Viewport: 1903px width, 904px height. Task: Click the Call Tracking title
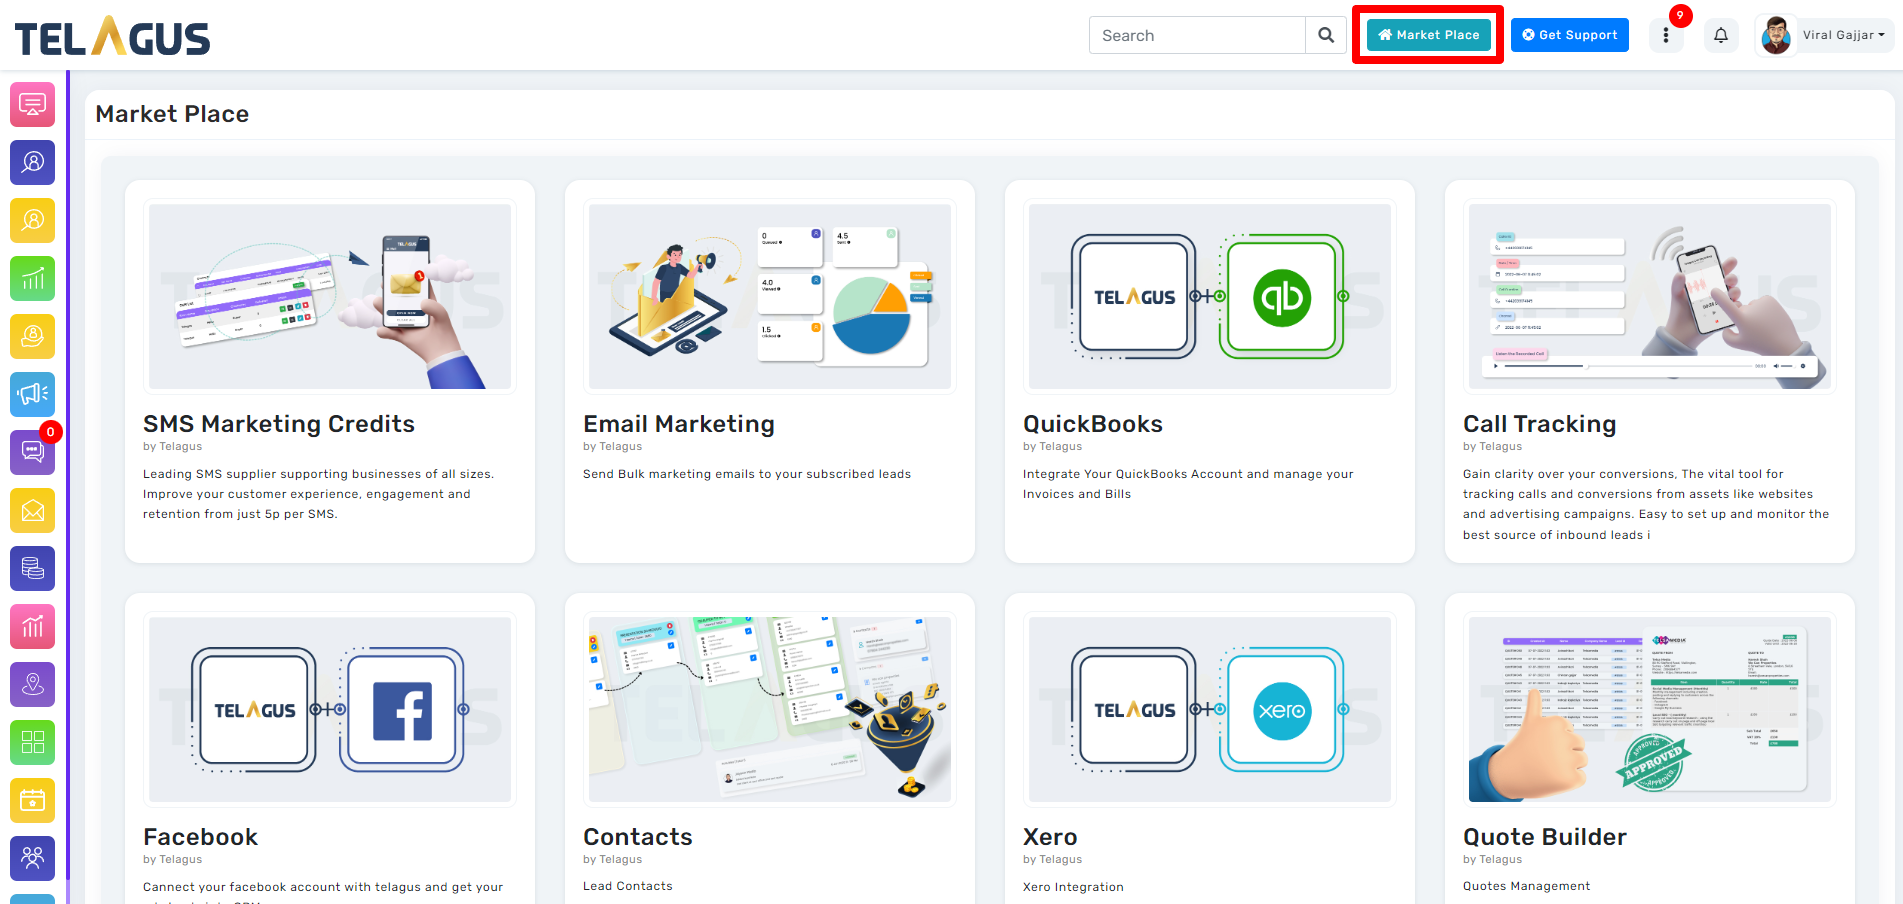pos(1540,424)
